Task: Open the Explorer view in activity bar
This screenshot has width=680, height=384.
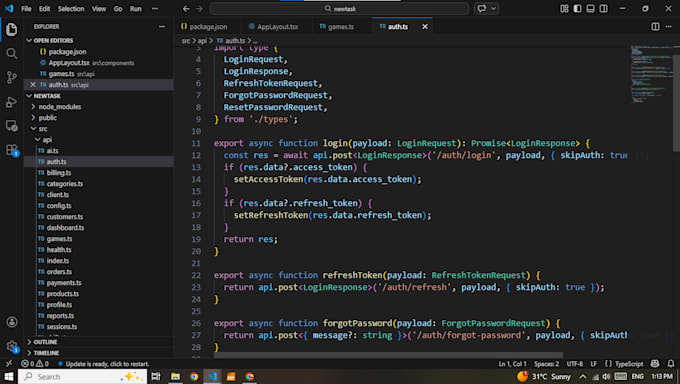Action: pos(12,29)
